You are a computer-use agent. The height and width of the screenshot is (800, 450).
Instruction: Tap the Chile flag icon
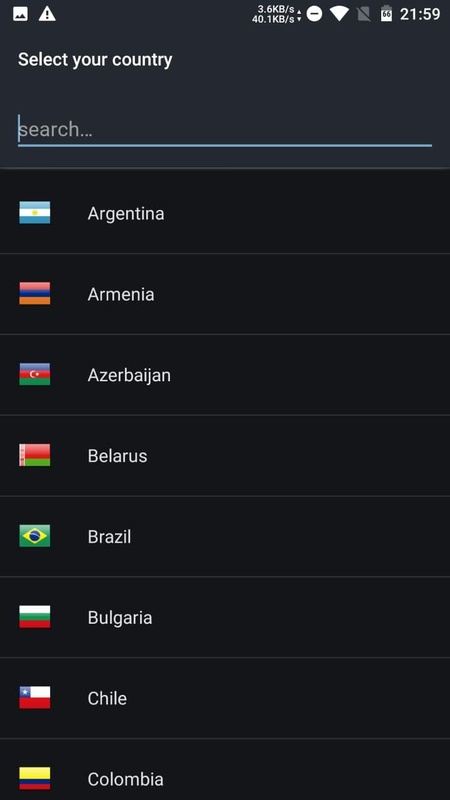tap(35, 697)
